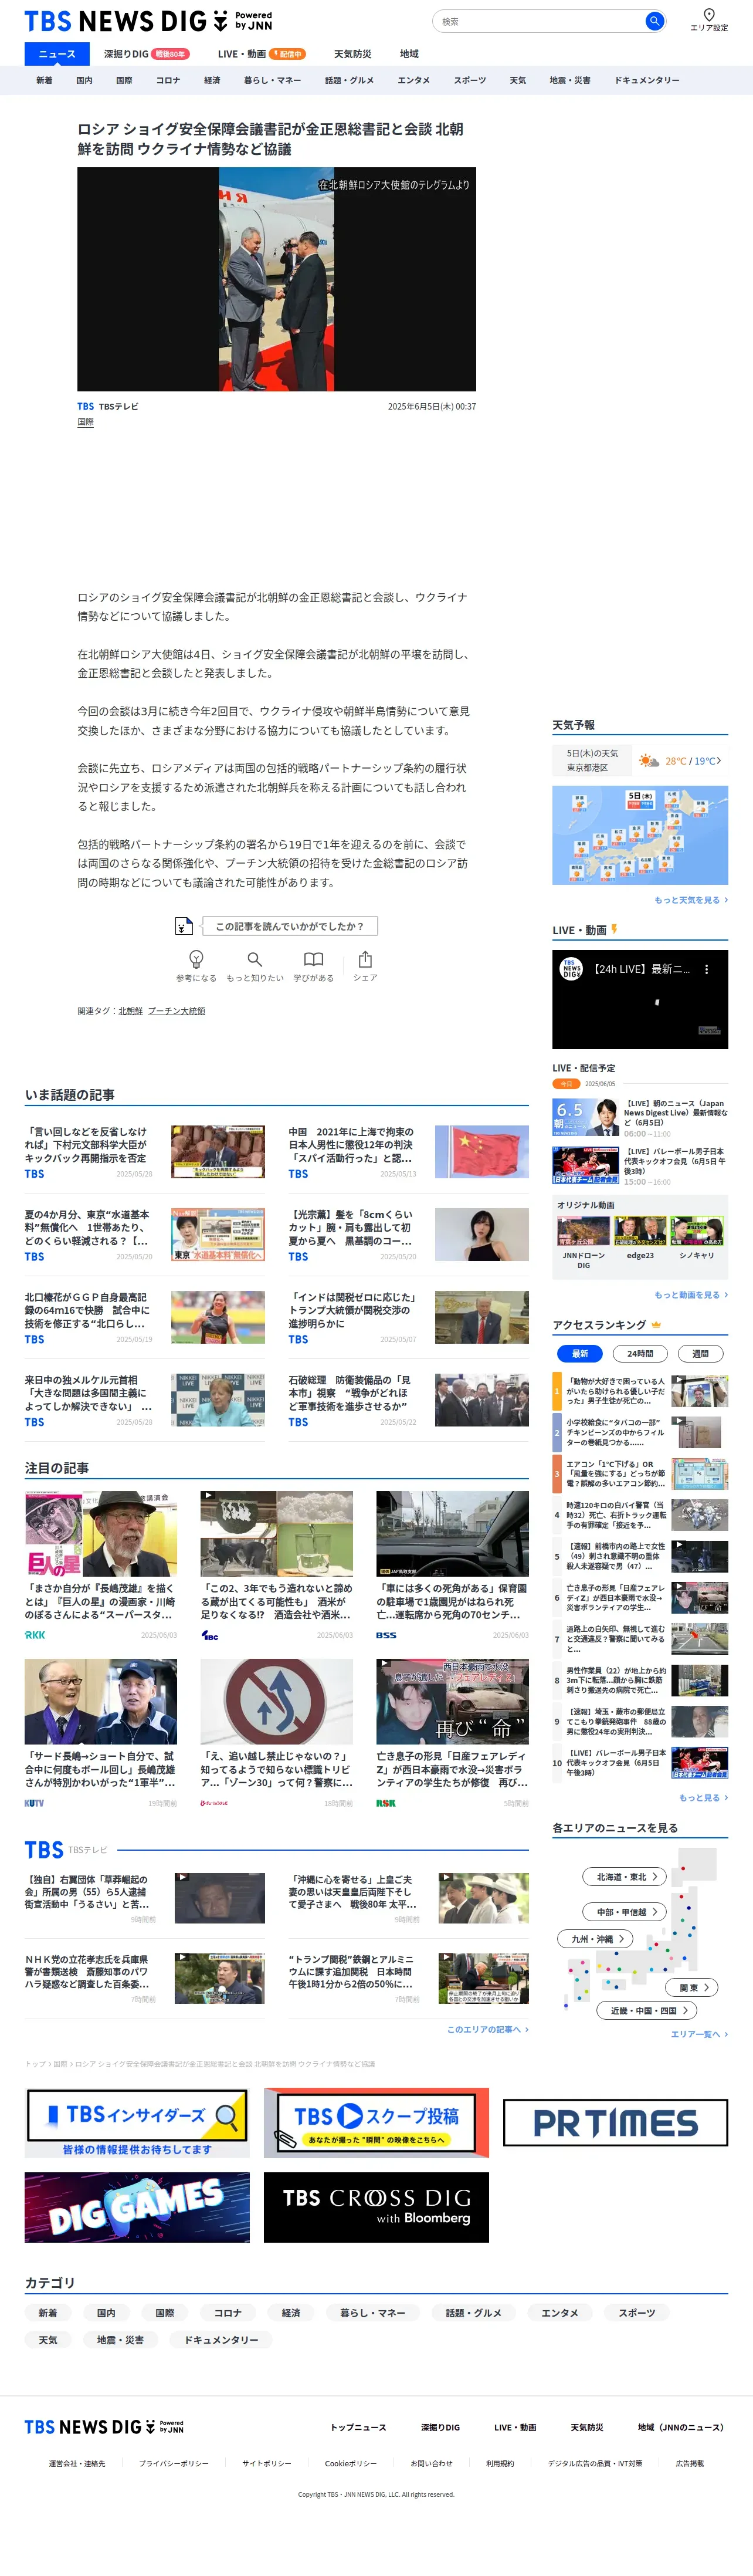
Task: Click footer お問い合わせ link
Action: (431, 2463)
